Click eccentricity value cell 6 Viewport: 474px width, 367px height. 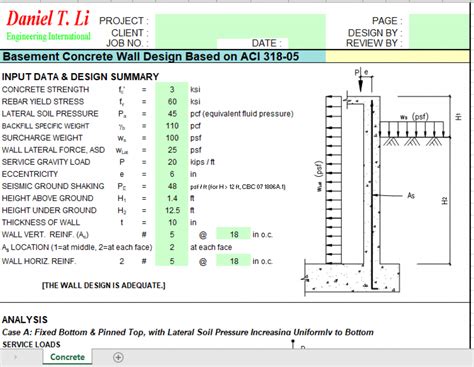172,174
